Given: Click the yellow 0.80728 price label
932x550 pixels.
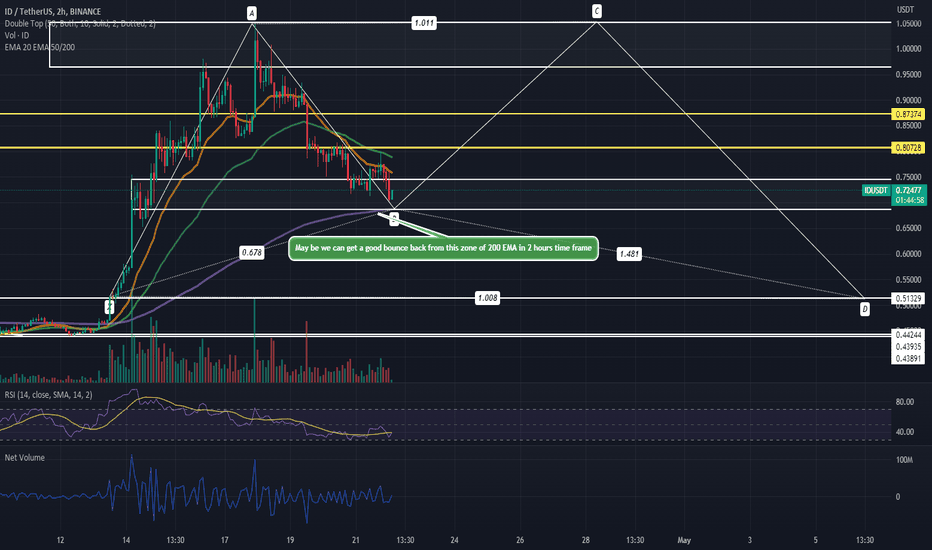Looking at the screenshot, I should click(908, 147).
